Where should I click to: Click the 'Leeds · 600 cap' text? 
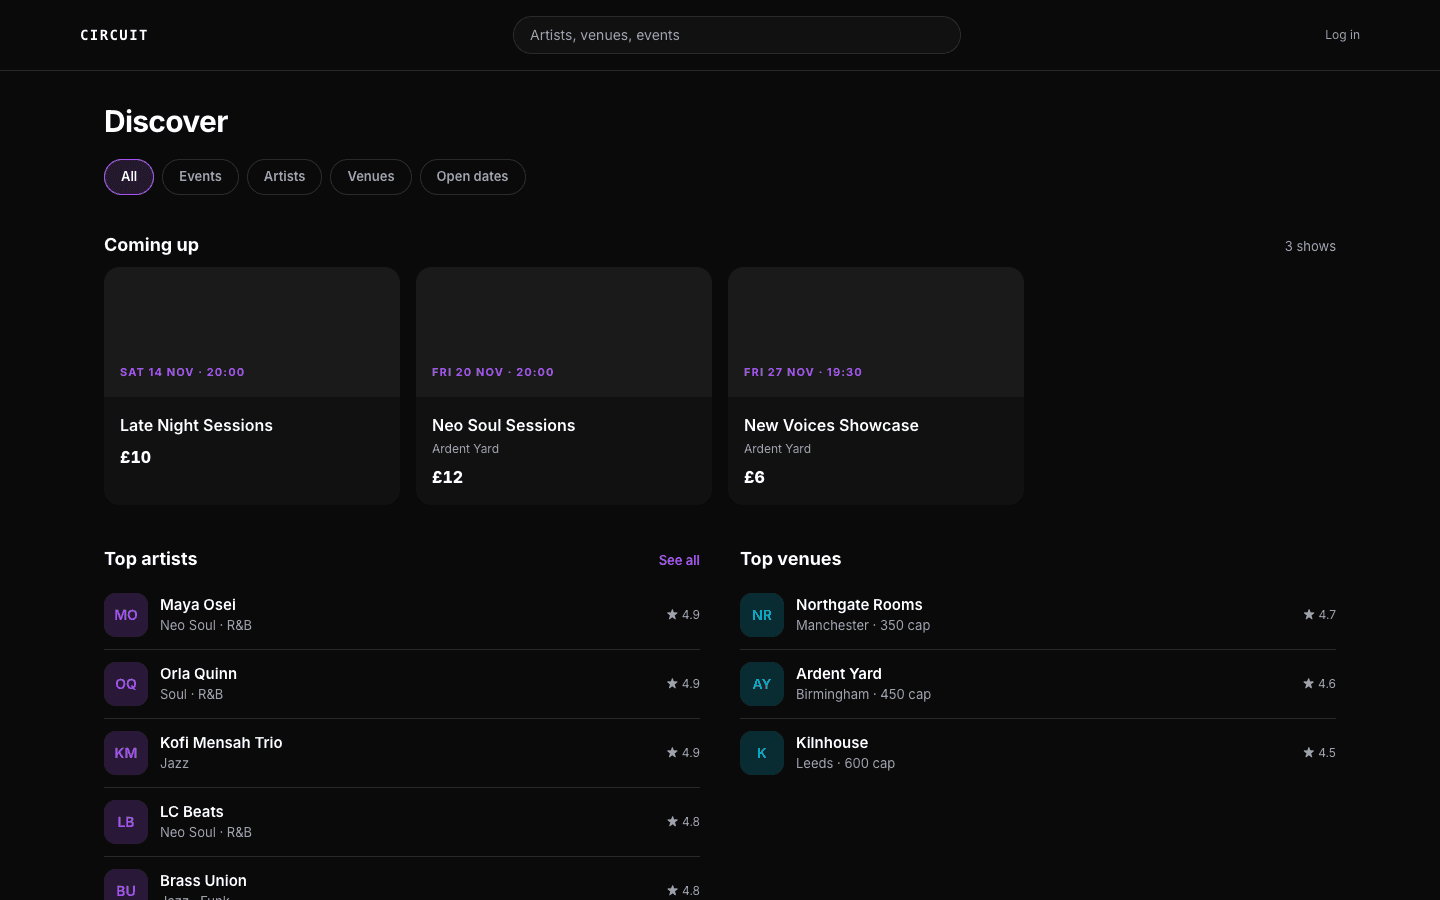click(845, 764)
